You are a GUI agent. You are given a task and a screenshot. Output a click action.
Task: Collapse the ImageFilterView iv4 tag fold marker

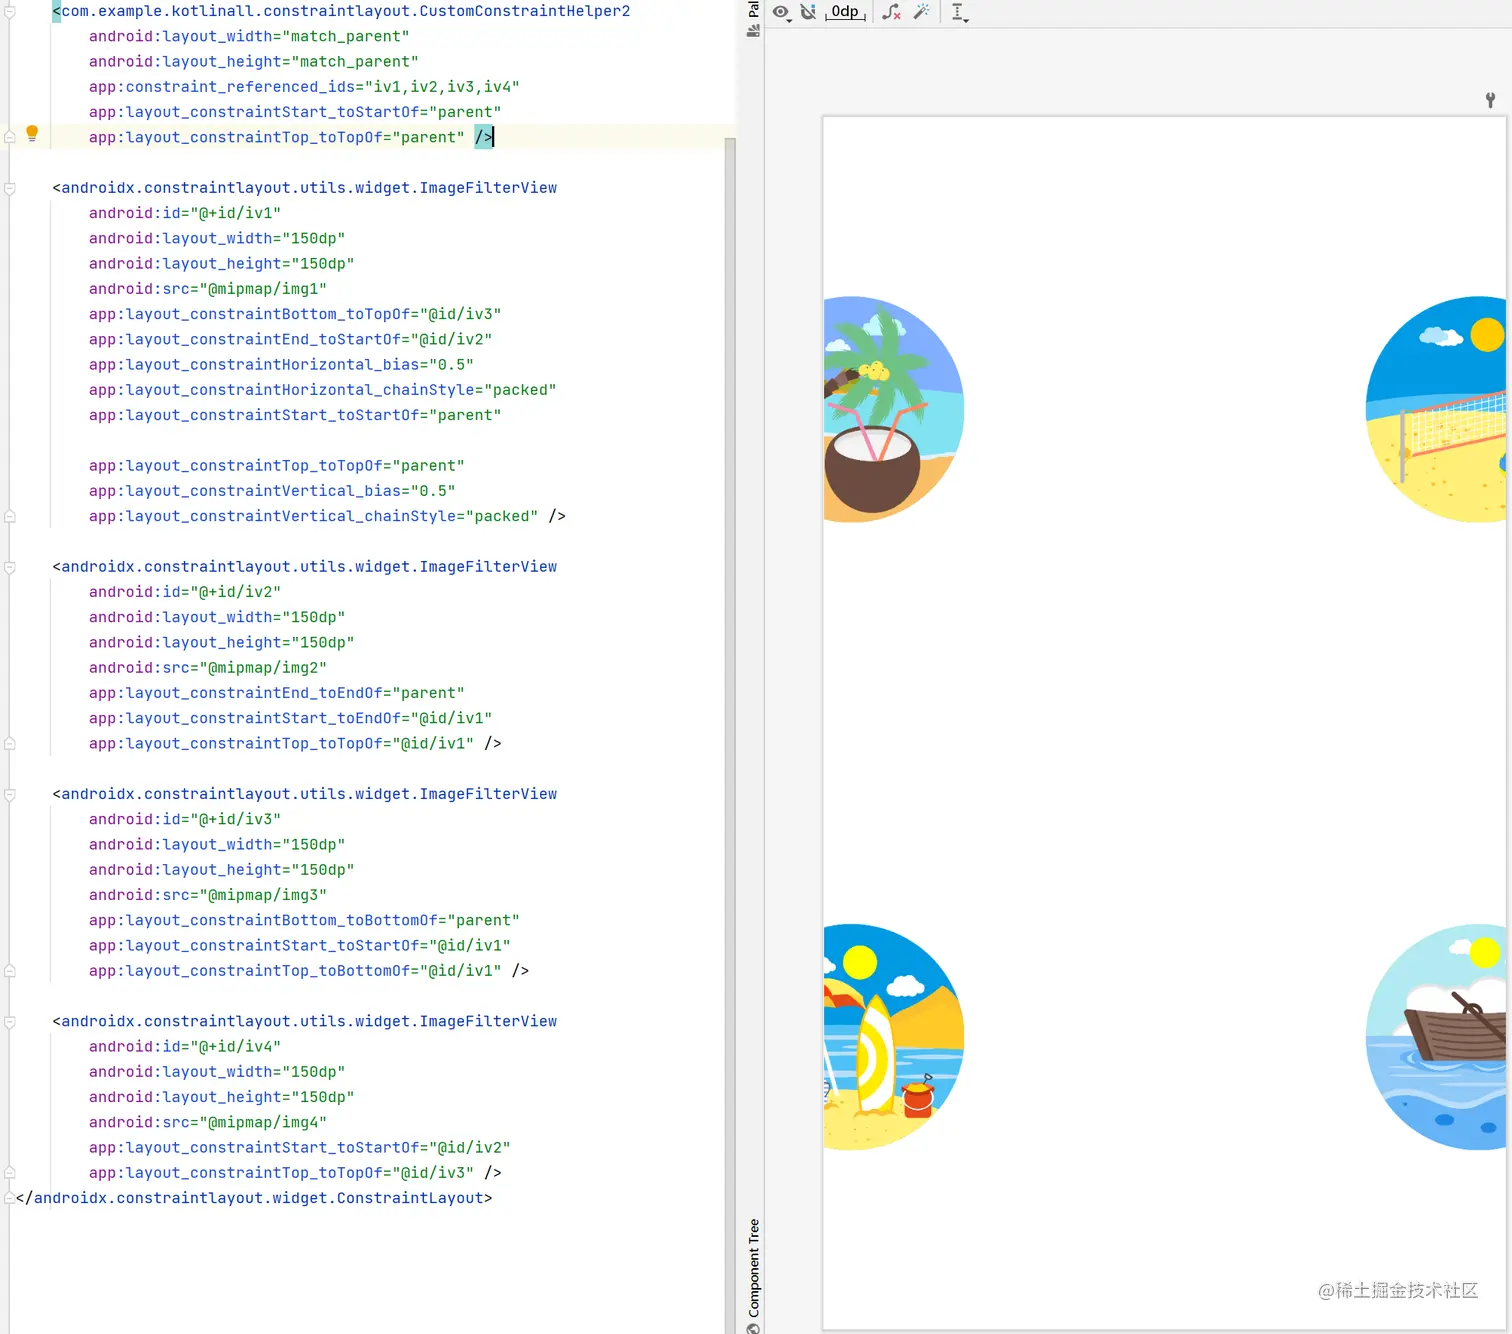[10, 1022]
